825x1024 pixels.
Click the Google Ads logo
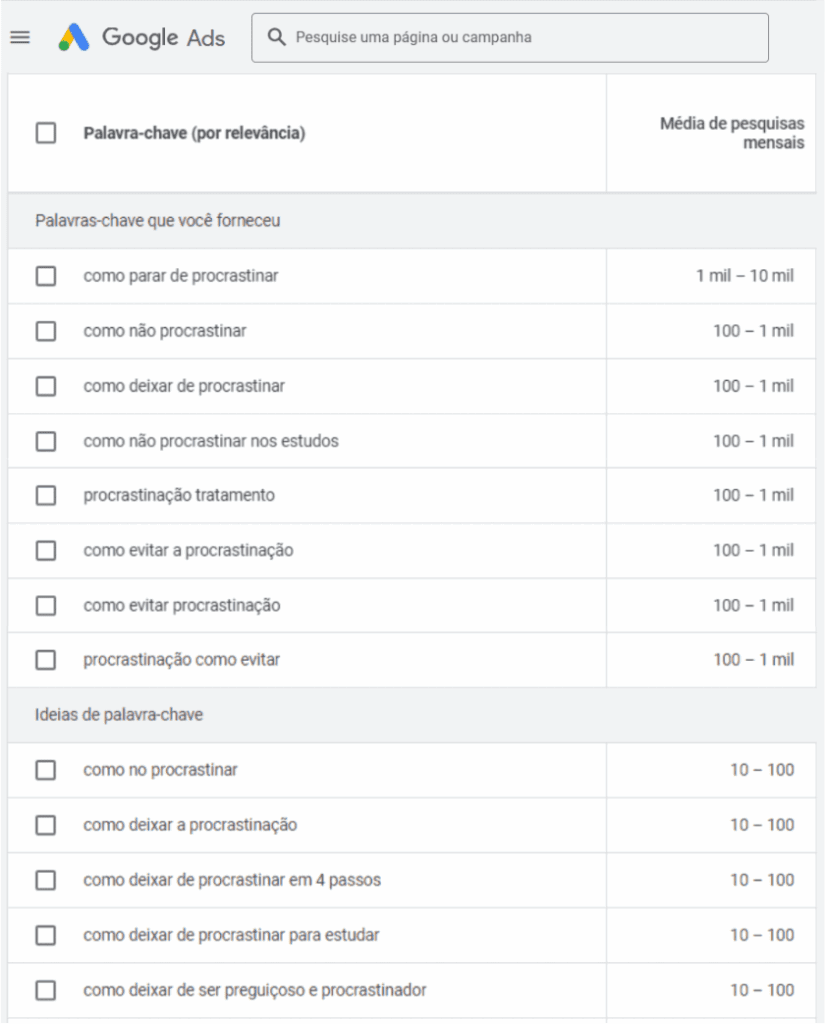141,38
